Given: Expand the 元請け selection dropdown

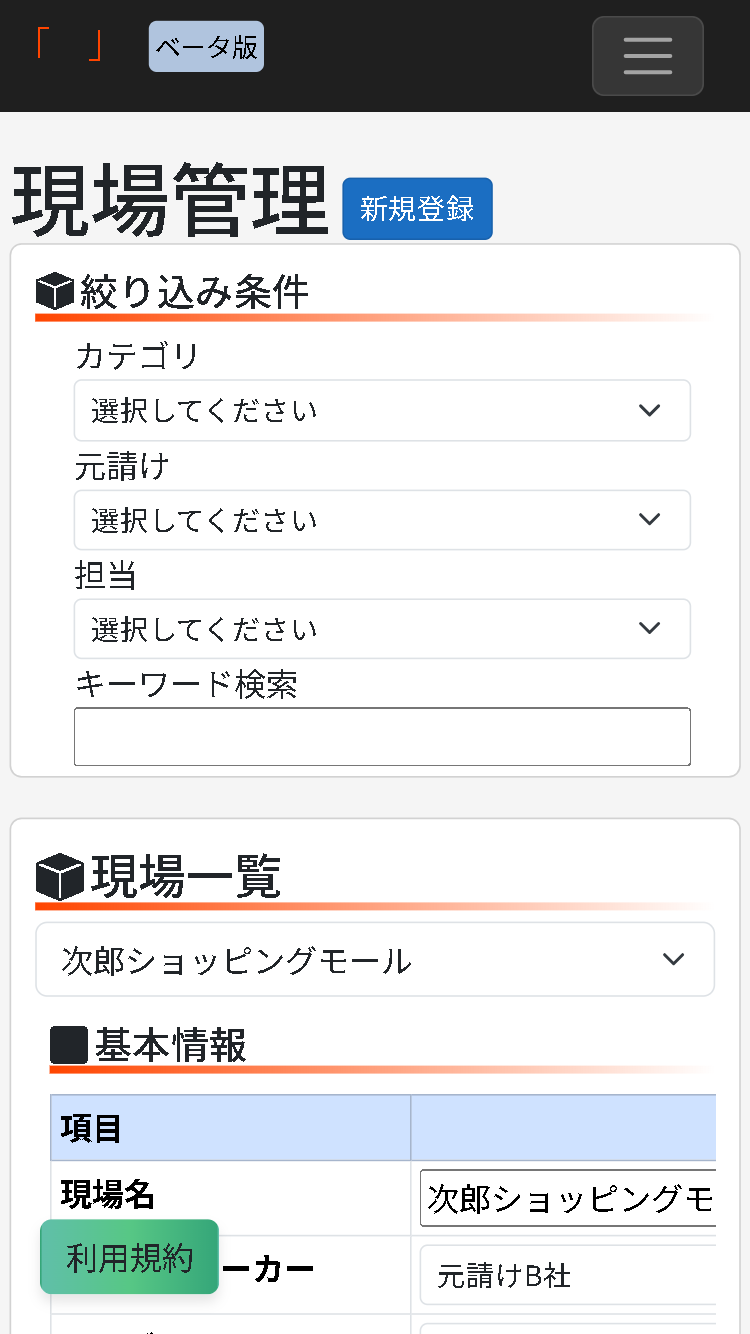Looking at the screenshot, I should point(382,519).
